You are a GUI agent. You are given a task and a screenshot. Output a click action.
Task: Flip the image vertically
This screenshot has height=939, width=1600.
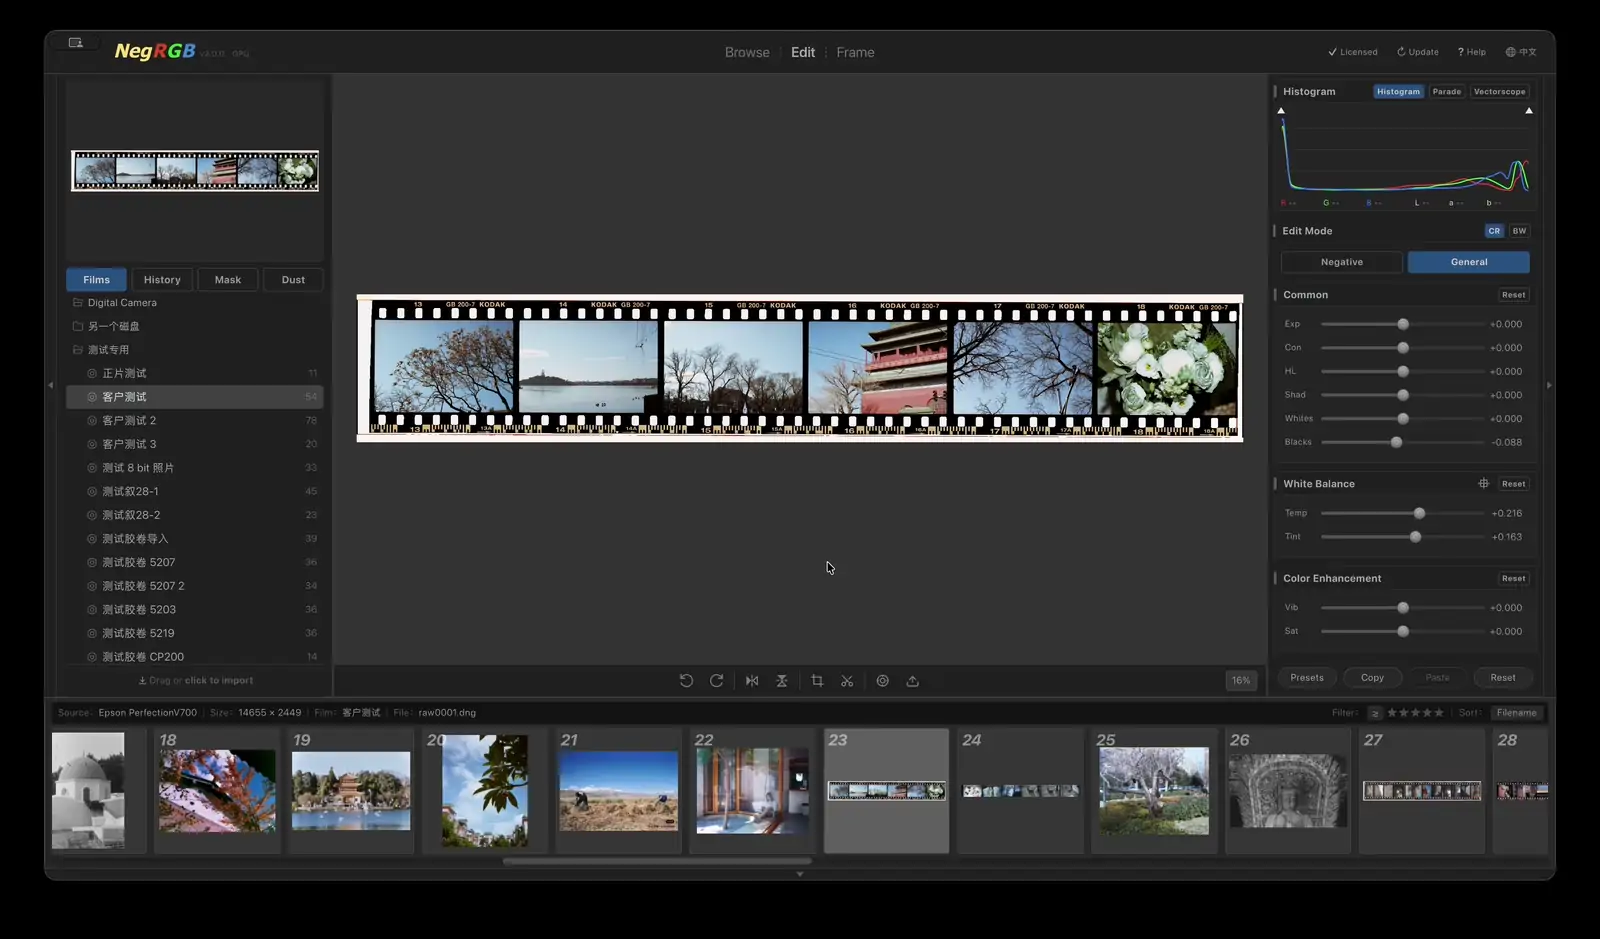[x=782, y=681]
